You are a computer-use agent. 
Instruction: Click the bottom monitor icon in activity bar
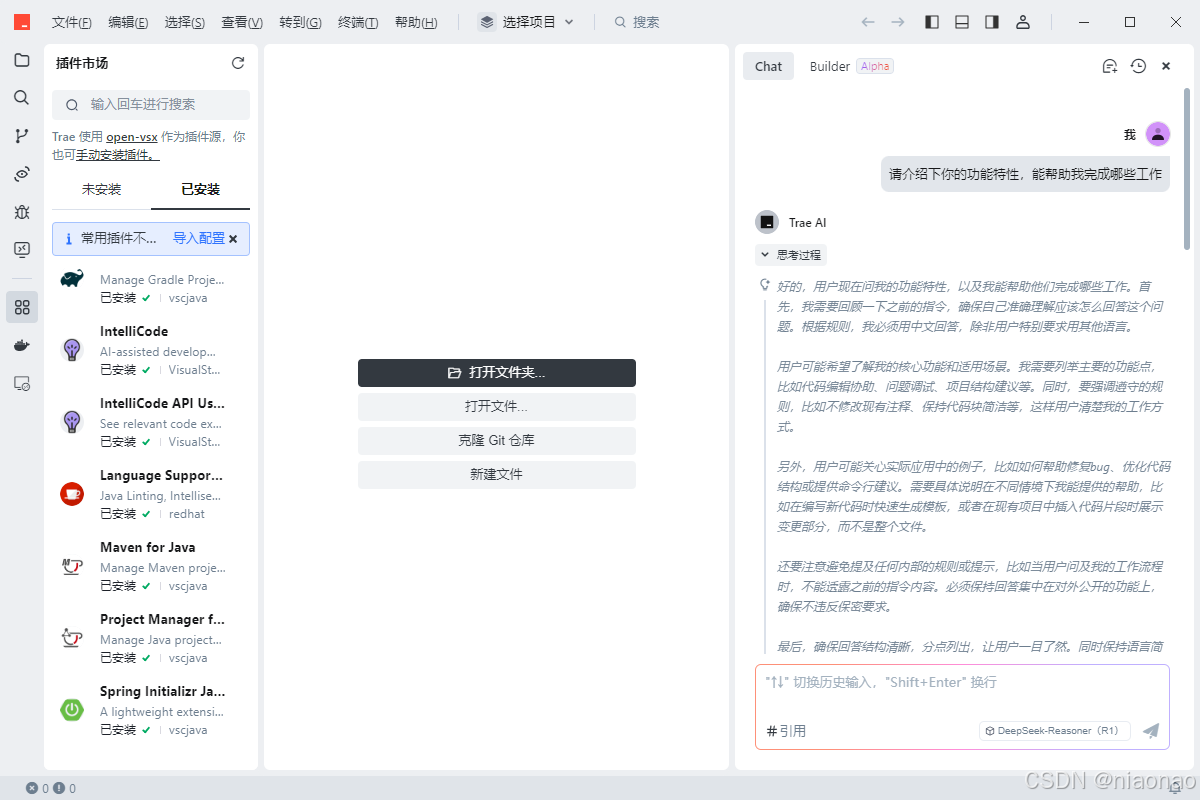pyautogui.click(x=21, y=383)
